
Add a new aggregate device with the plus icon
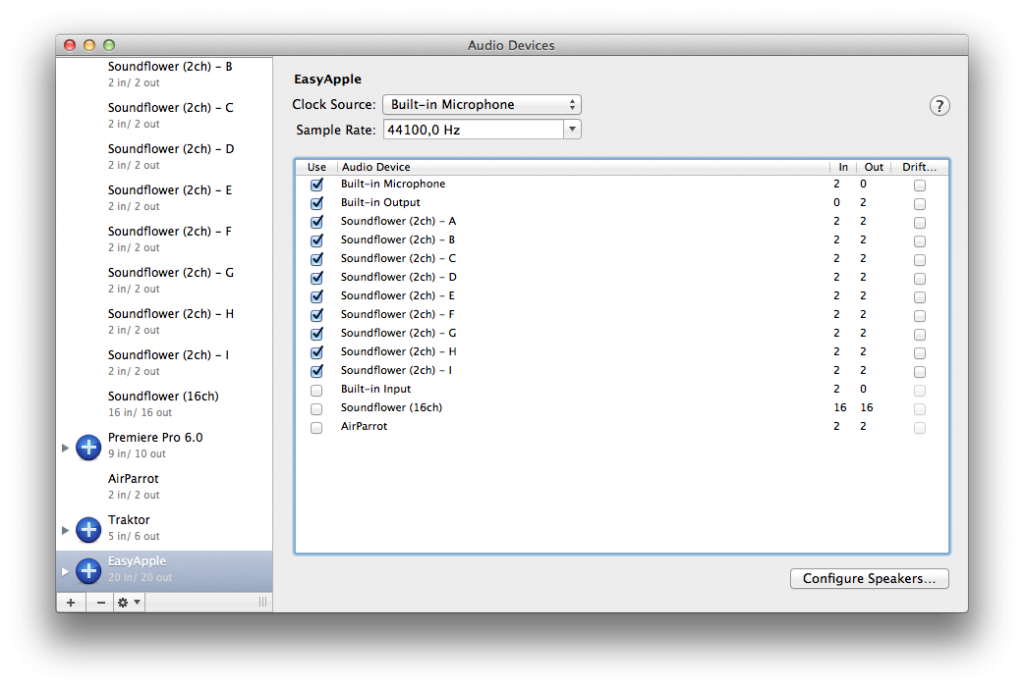[70, 602]
